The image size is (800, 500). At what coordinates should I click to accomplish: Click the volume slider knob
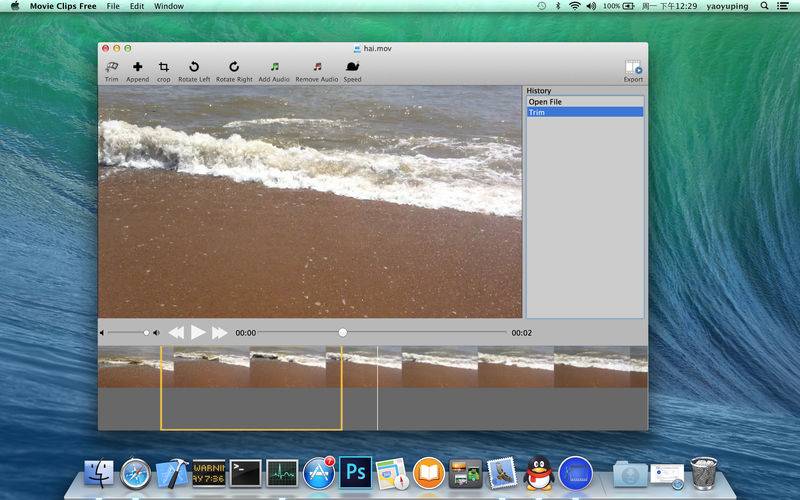(x=146, y=333)
